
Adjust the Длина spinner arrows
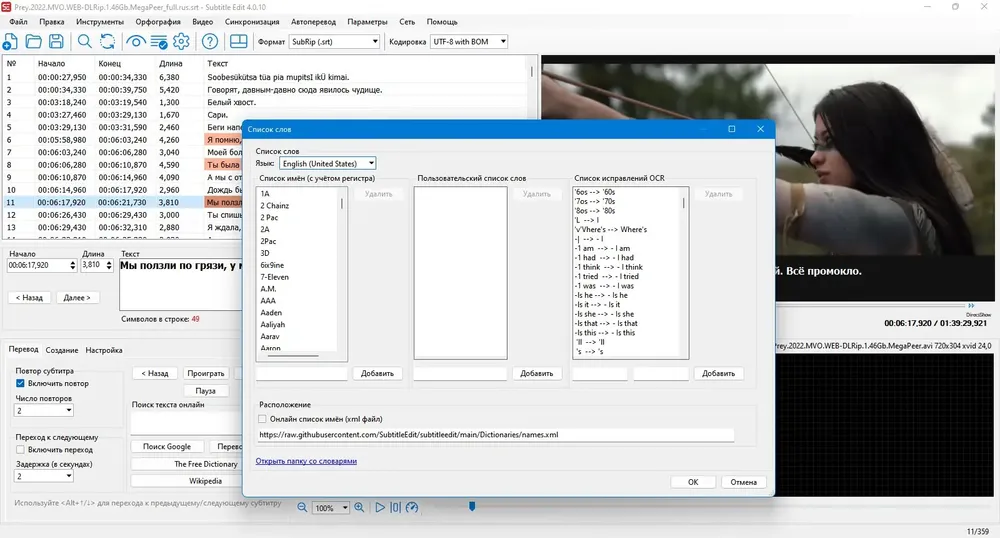coord(108,265)
